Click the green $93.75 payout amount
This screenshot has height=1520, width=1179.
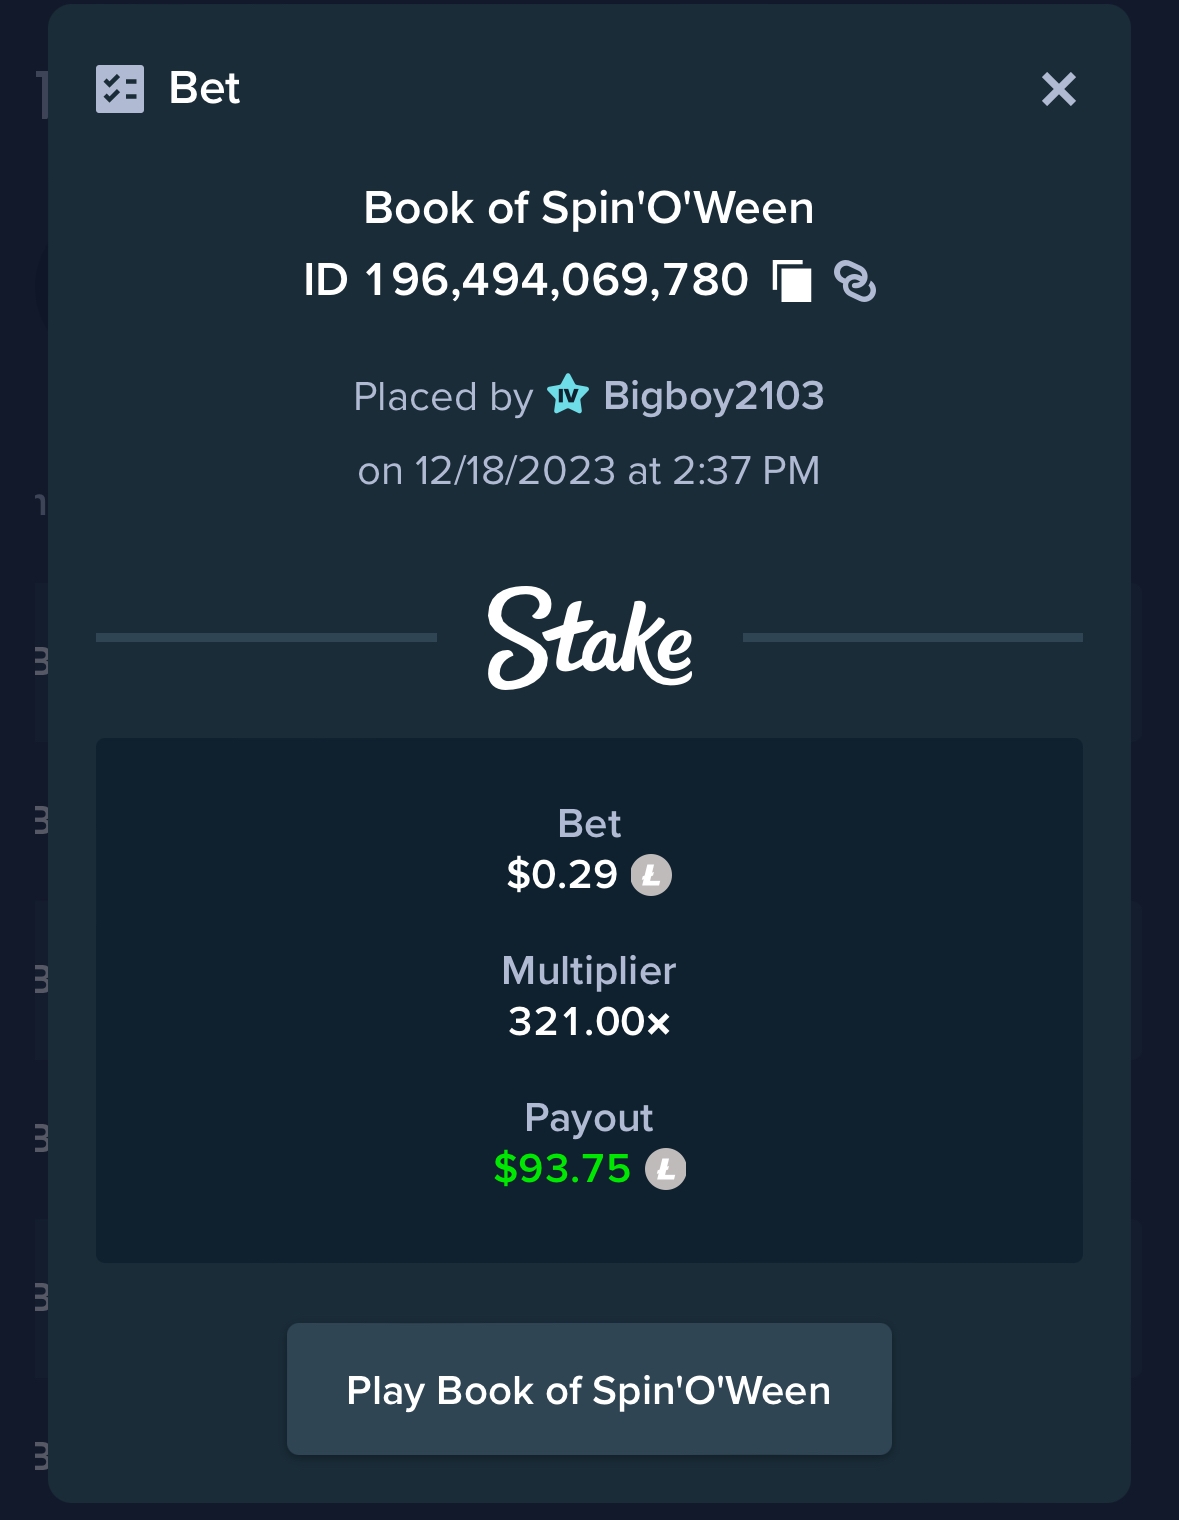562,1168
